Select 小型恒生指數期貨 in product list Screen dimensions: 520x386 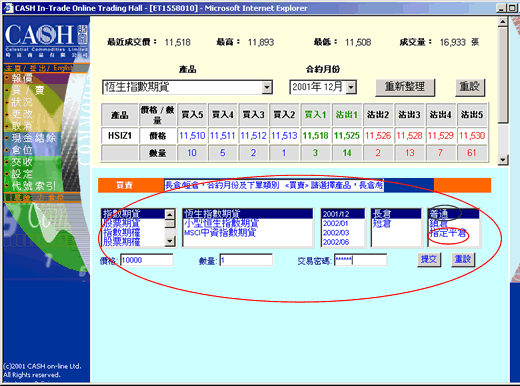(221, 223)
